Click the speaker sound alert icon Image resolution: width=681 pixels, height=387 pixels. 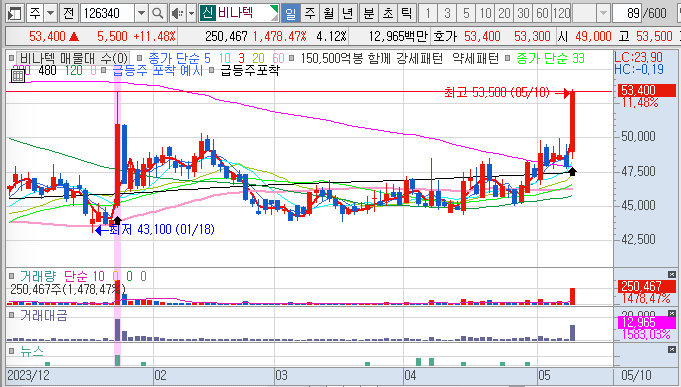click(x=177, y=13)
